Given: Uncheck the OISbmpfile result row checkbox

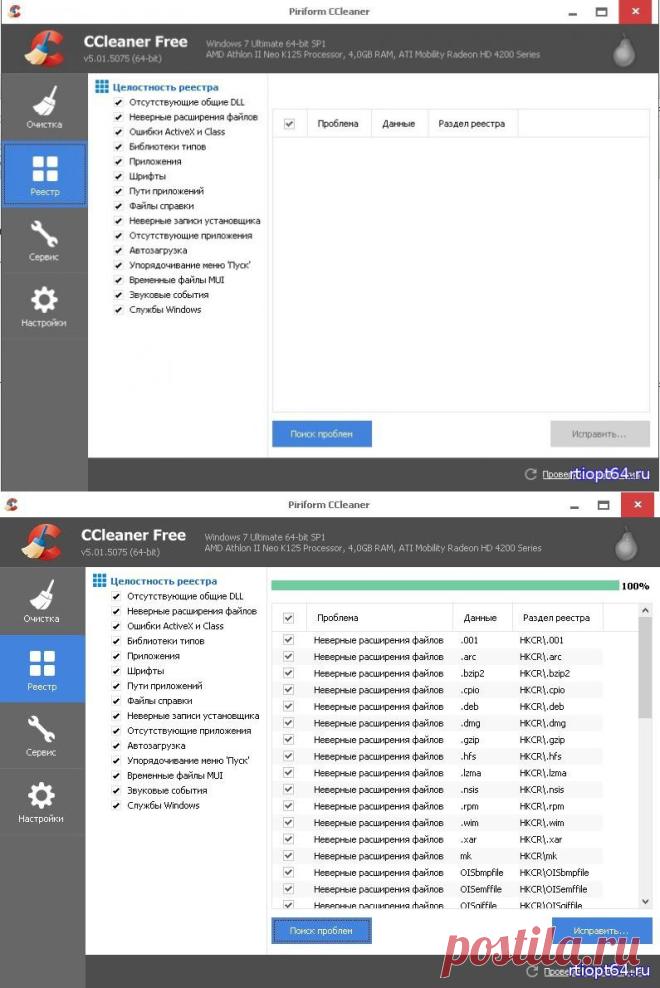Looking at the screenshot, I should (x=288, y=873).
